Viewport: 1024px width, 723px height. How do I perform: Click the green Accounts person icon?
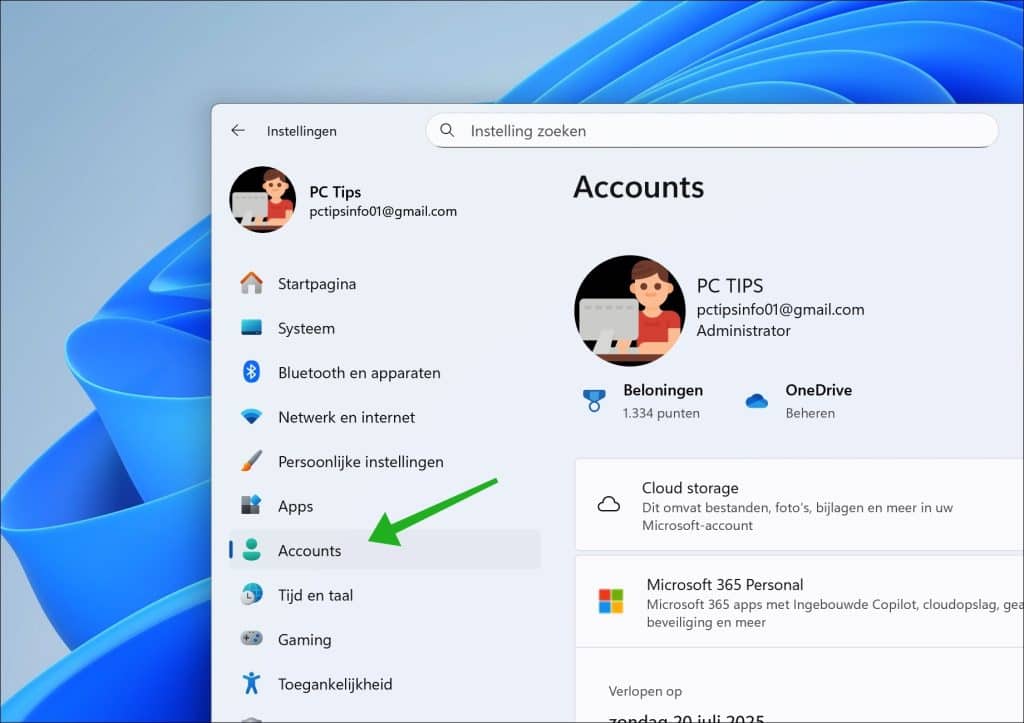click(251, 550)
